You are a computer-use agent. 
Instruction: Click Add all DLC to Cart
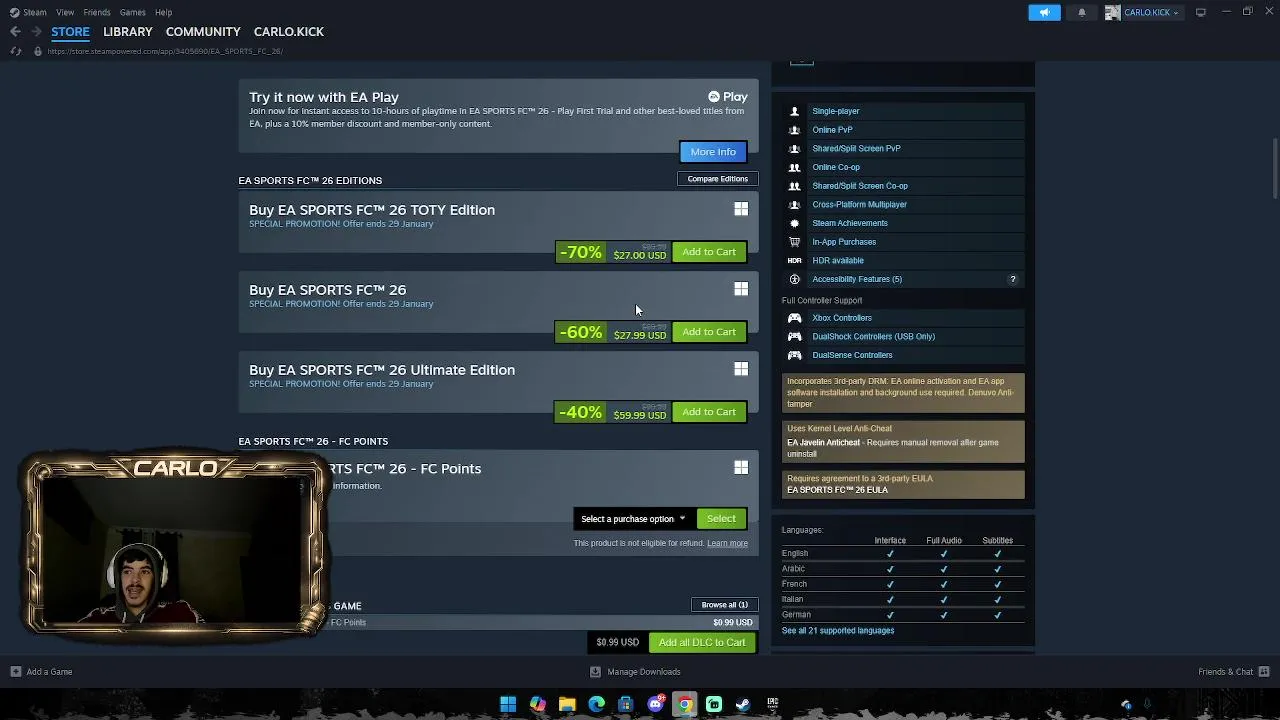click(x=702, y=643)
